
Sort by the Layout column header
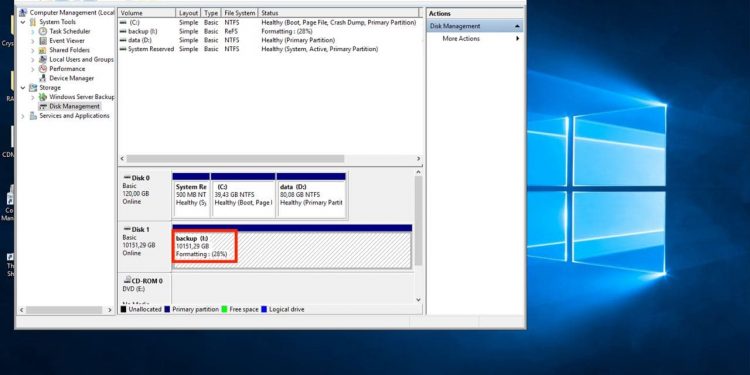[x=188, y=13]
